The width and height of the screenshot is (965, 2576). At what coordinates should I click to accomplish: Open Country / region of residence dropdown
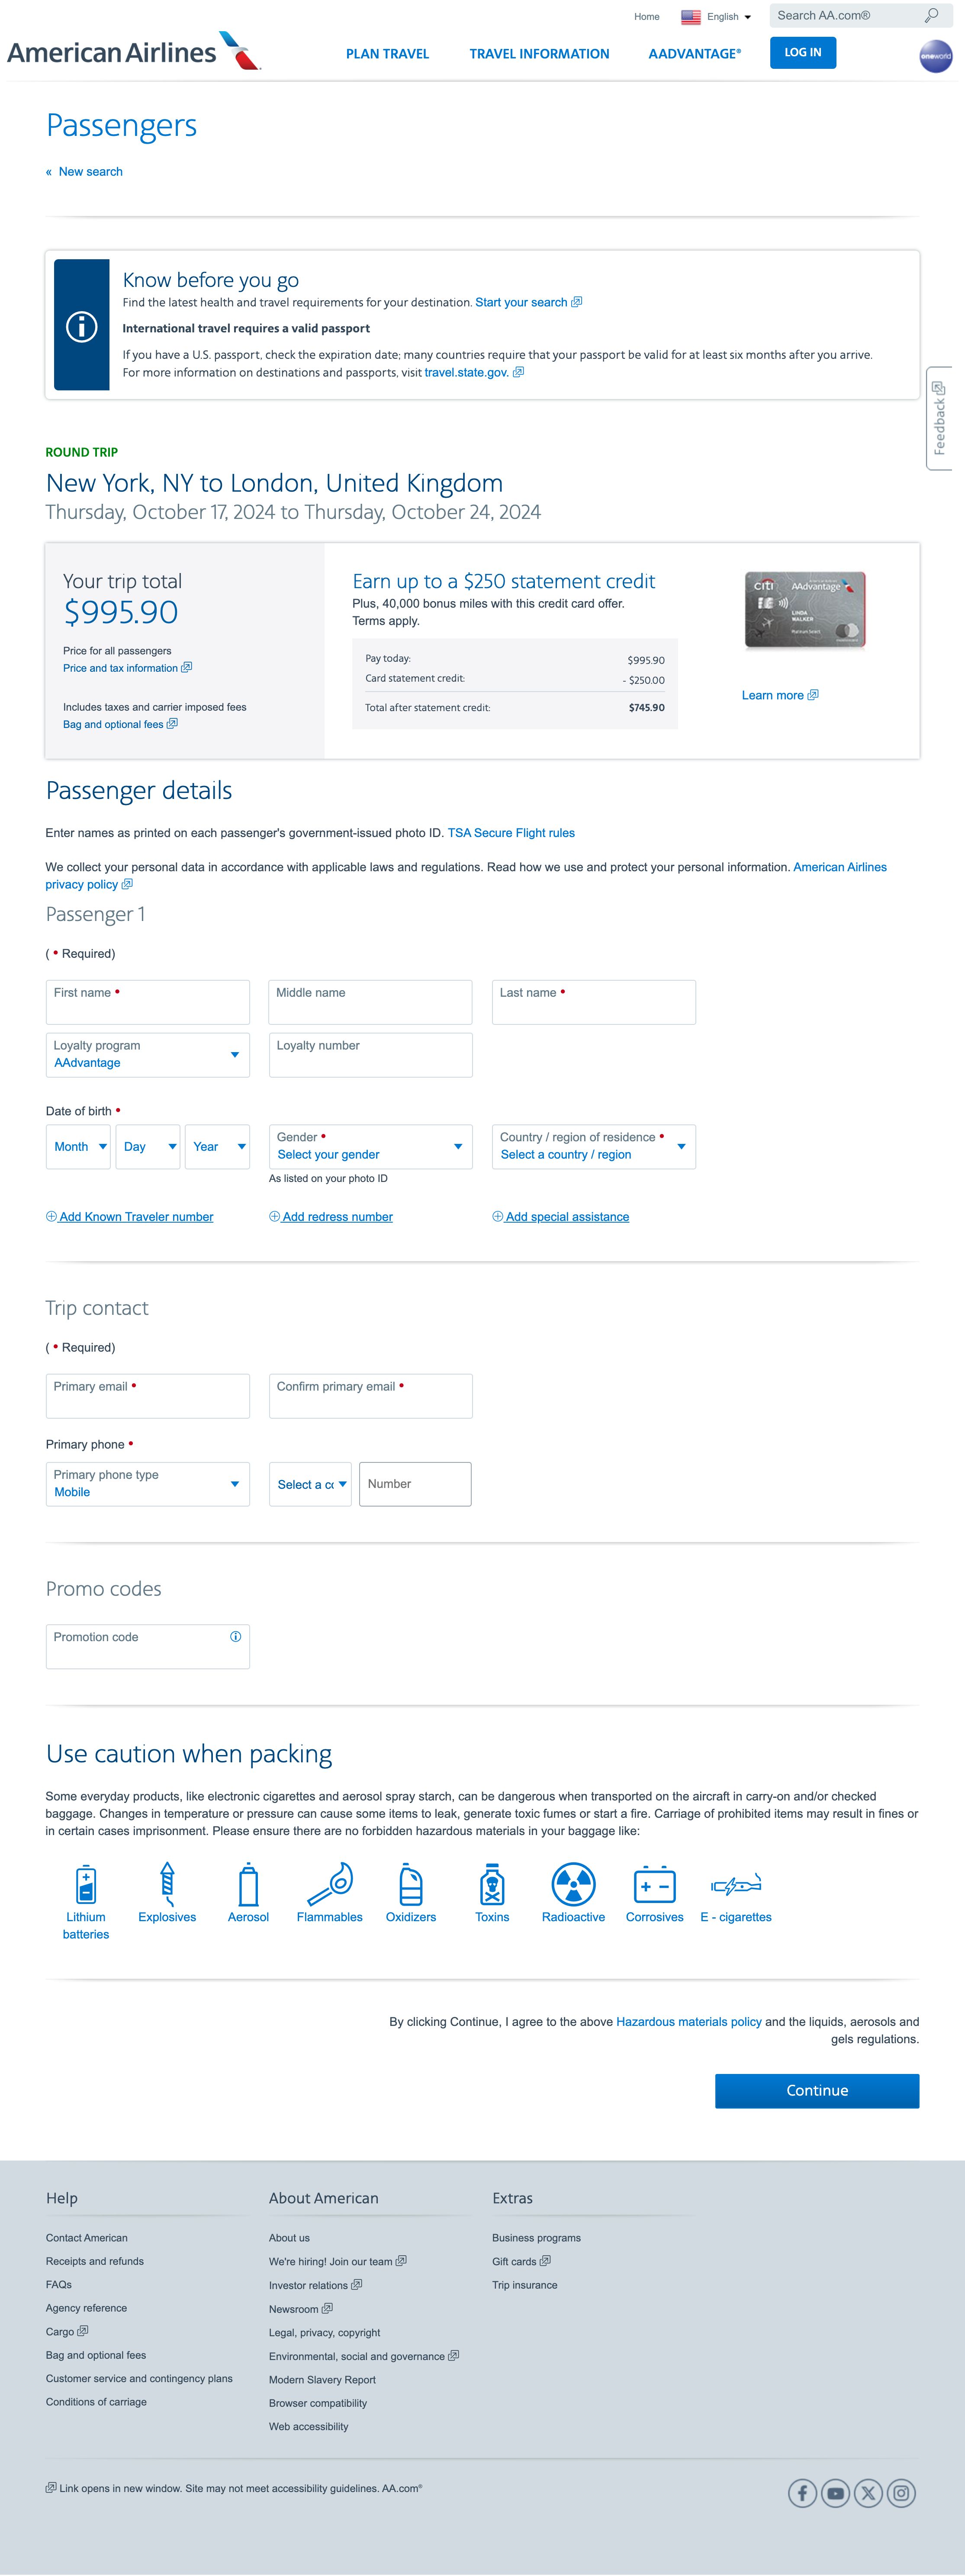pos(593,1147)
